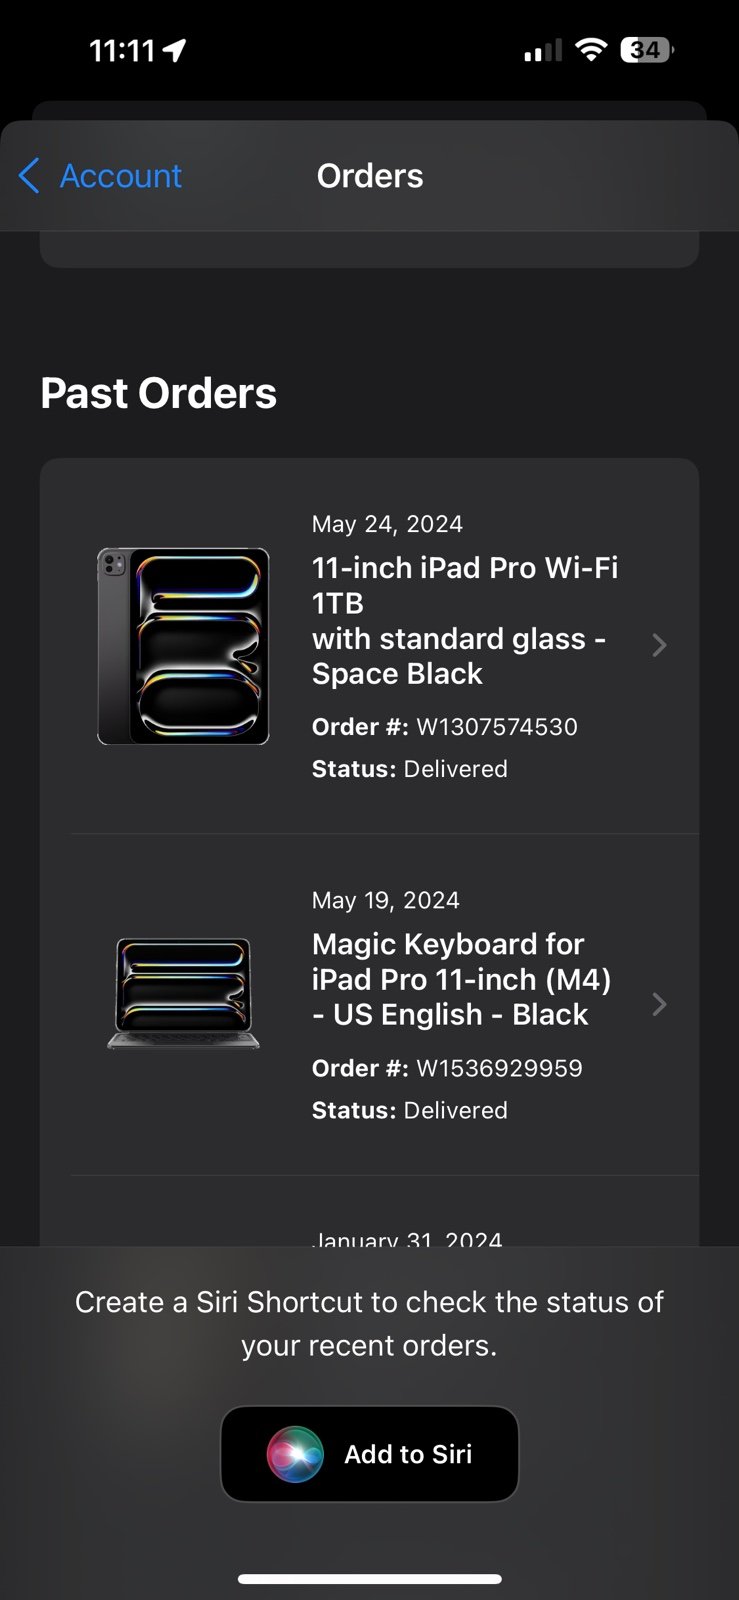
Task: Select the Orders title
Action: [369, 175]
